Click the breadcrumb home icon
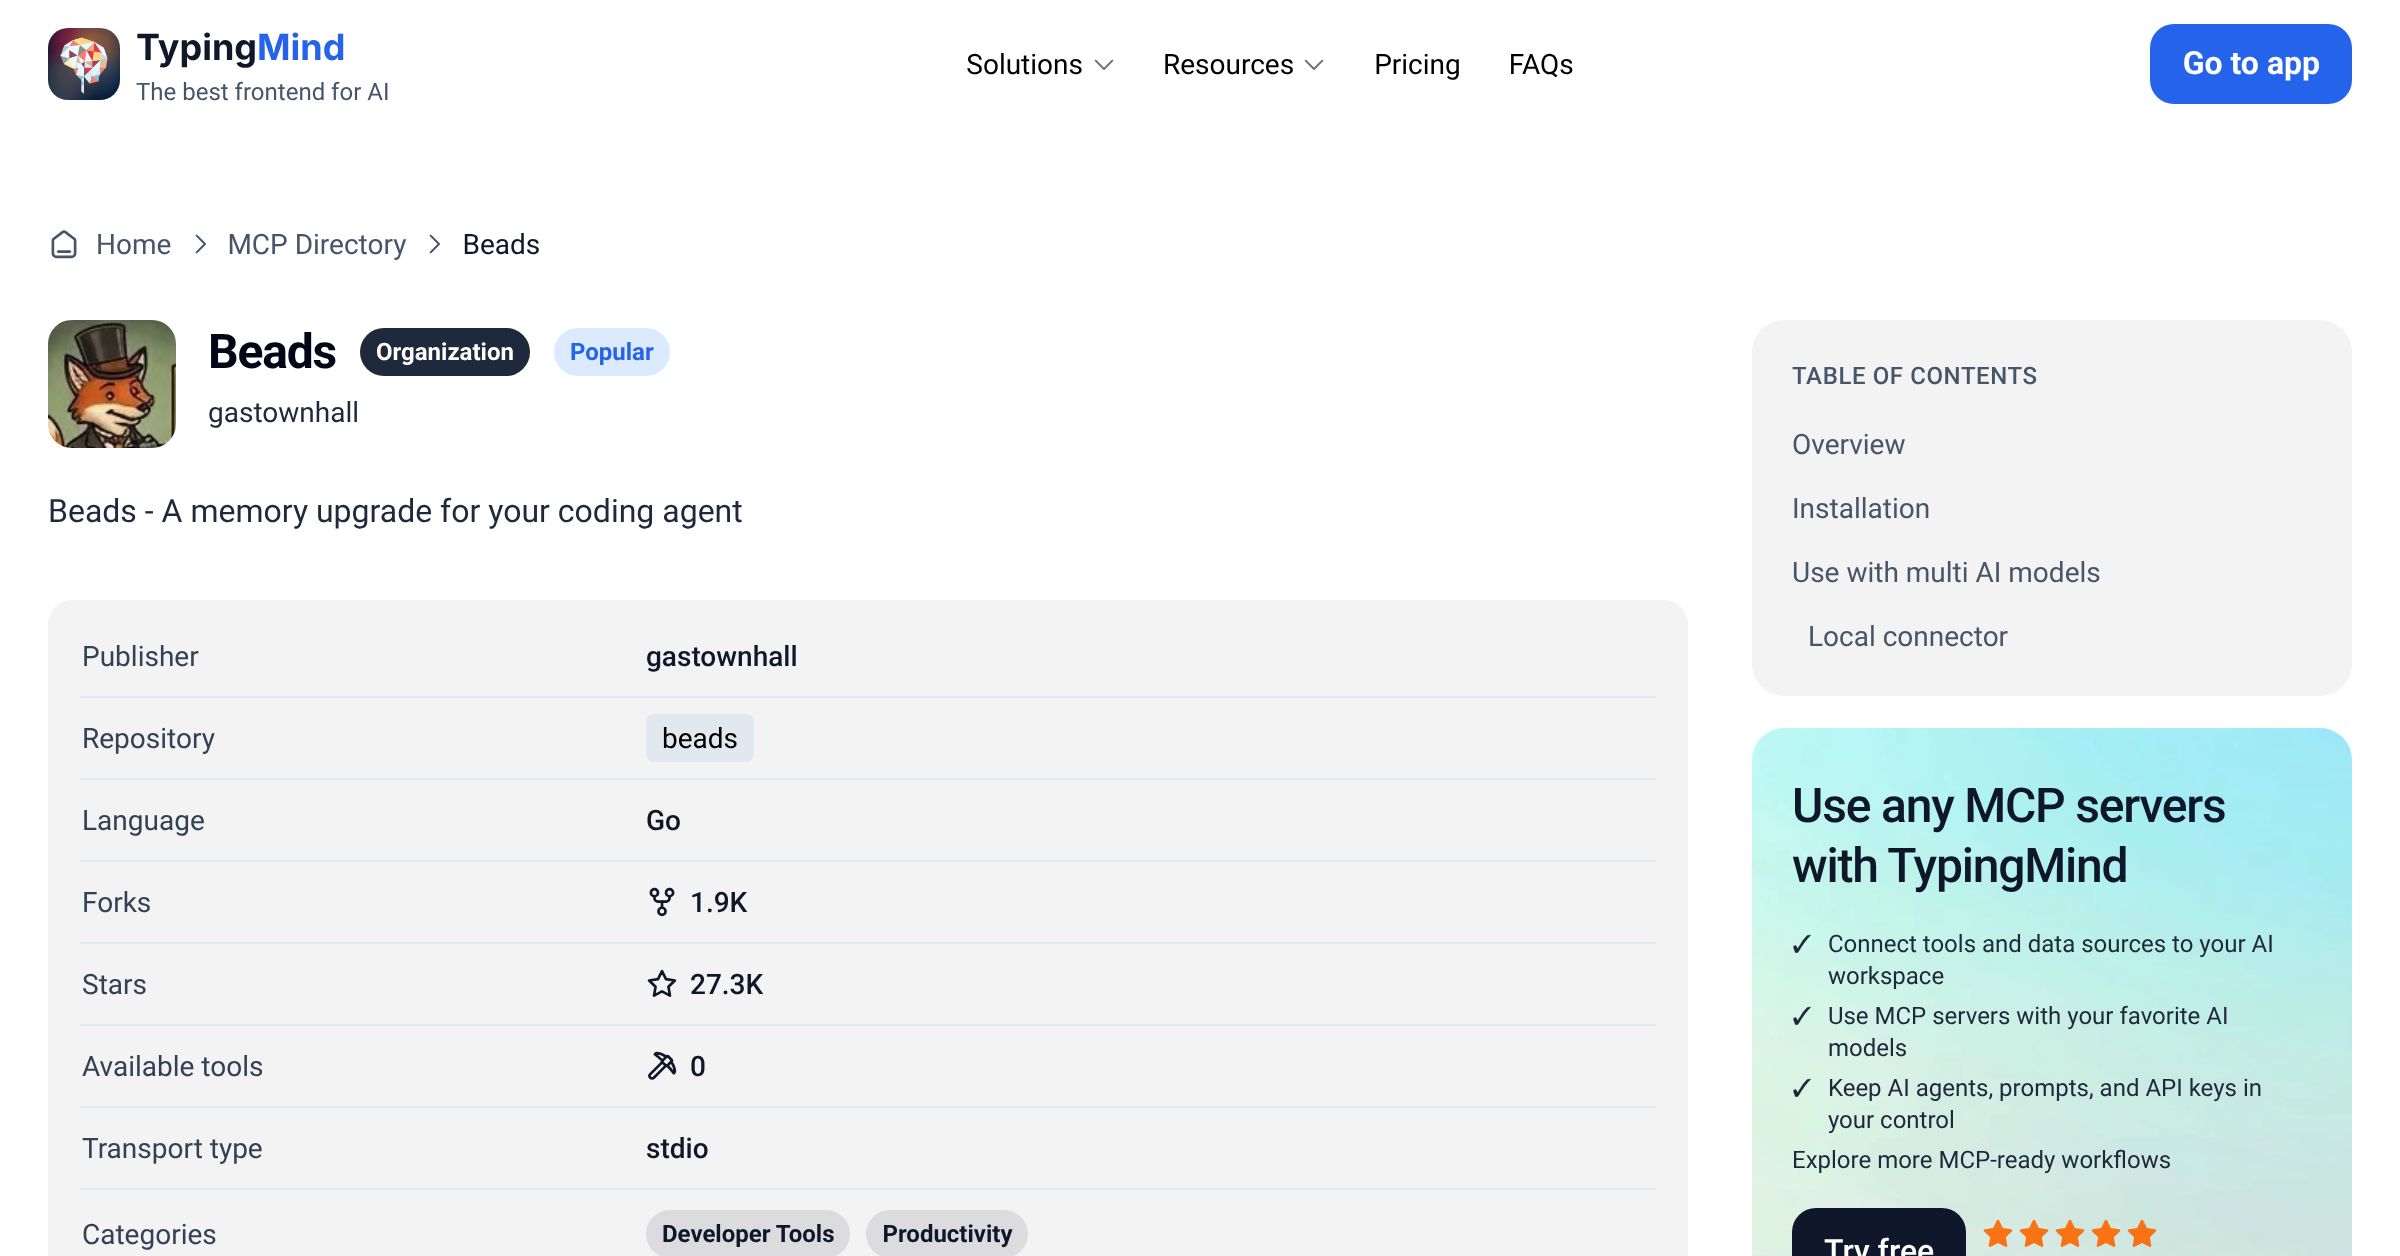The image size is (2400, 1256). point(64,245)
